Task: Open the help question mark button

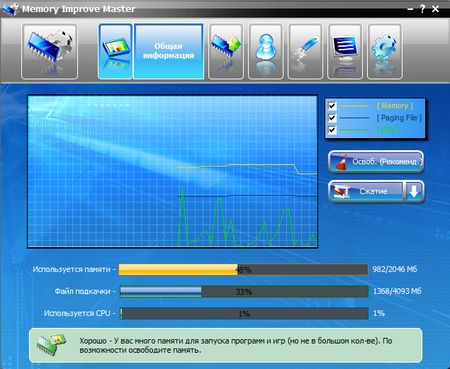Action: (422, 9)
